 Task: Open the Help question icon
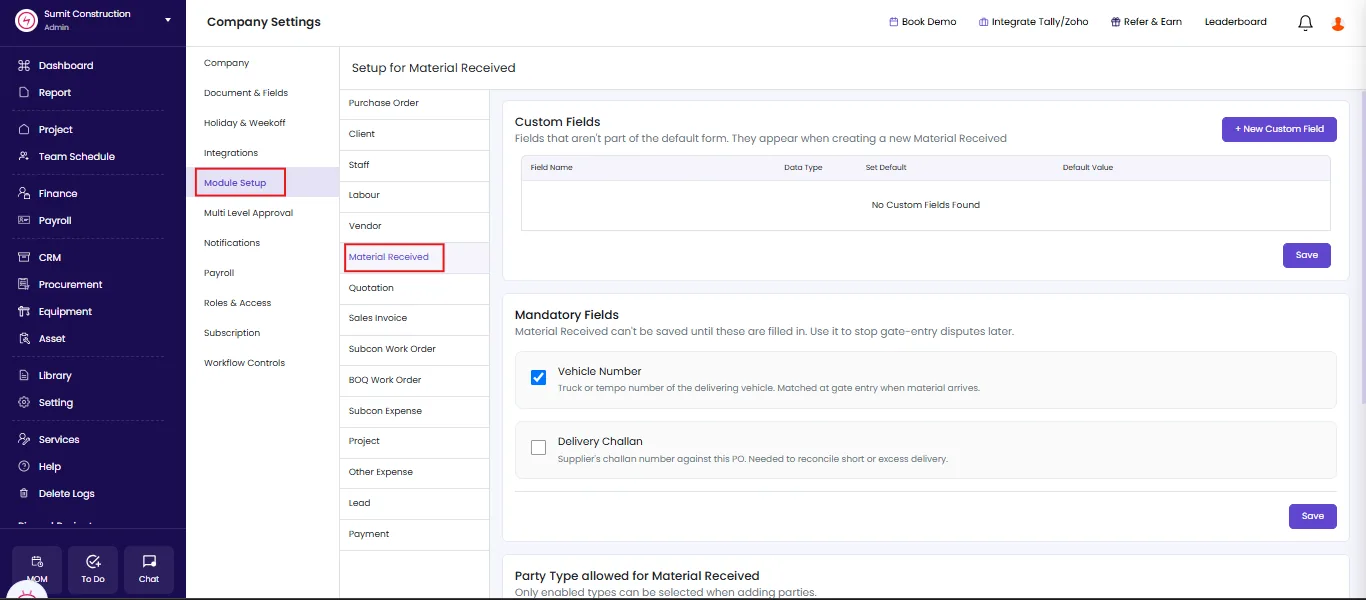[x=24, y=467]
